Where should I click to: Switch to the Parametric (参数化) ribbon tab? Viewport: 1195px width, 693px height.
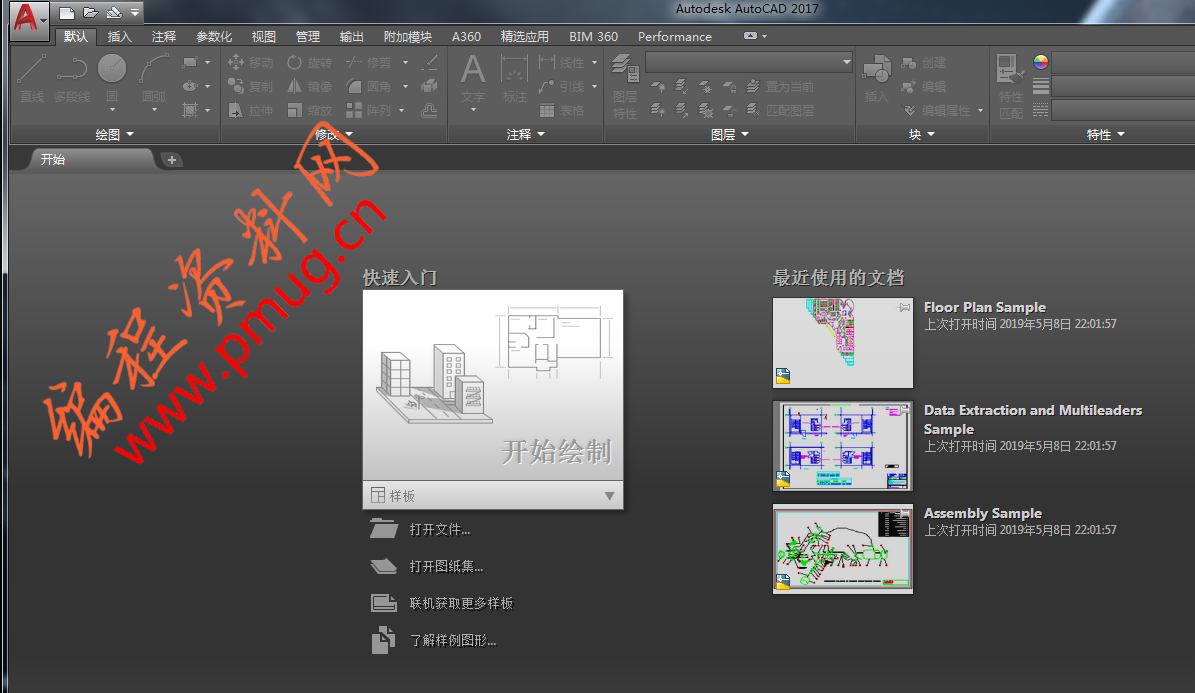(214, 37)
